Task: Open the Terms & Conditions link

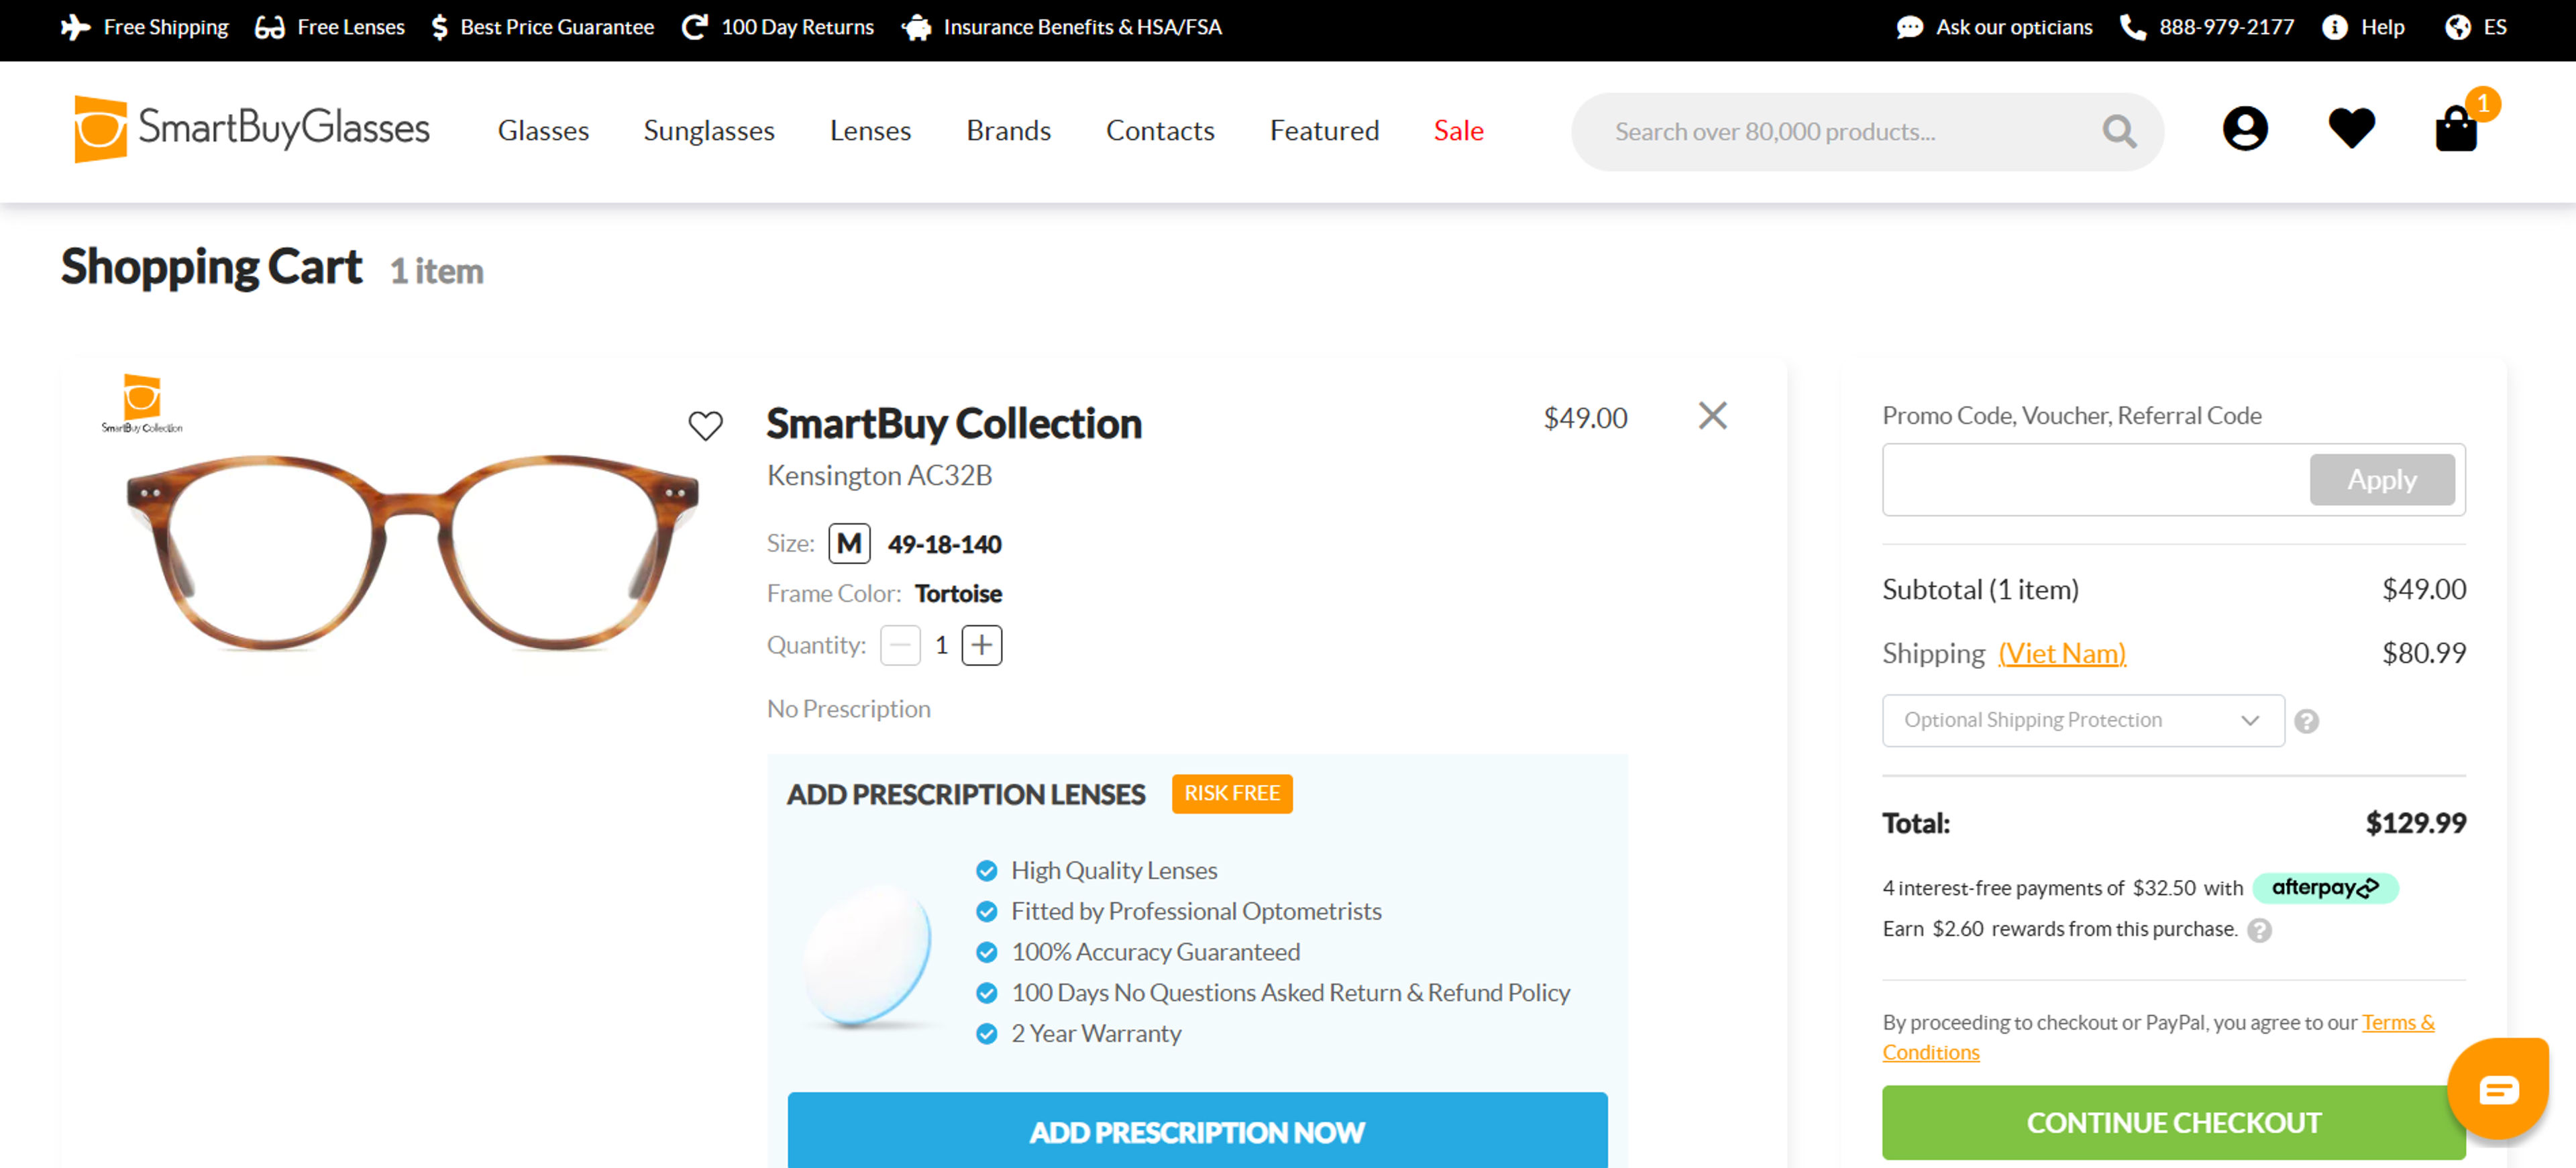Action: 2158,1037
